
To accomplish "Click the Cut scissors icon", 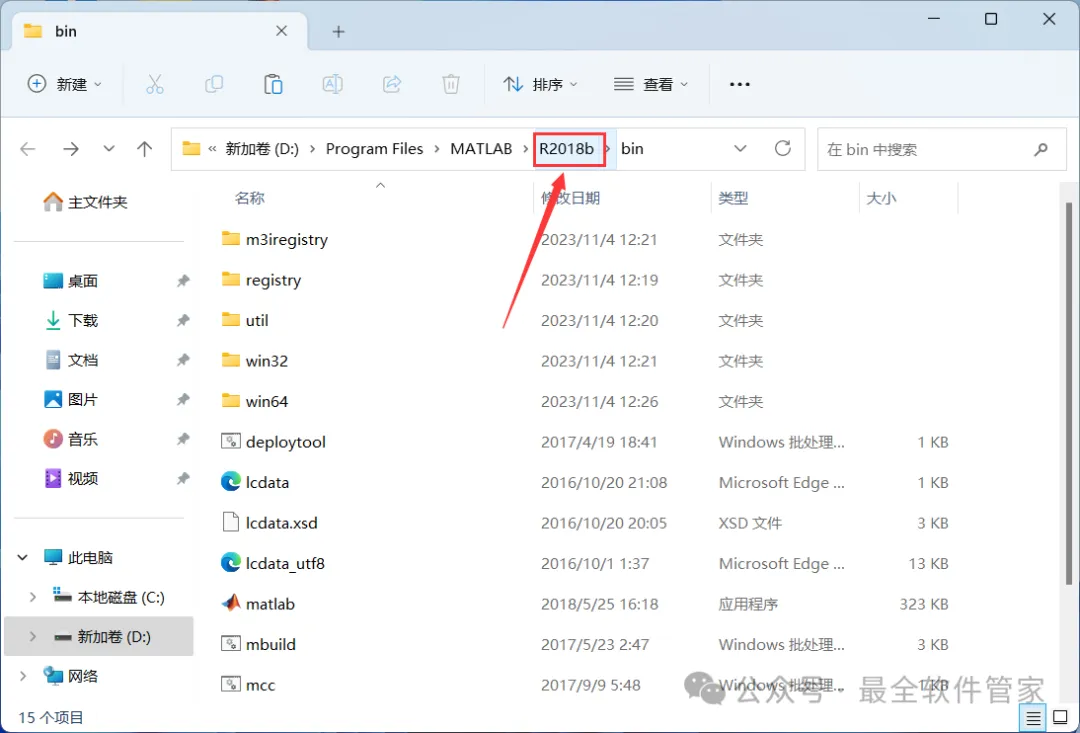I will click(155, 84).
